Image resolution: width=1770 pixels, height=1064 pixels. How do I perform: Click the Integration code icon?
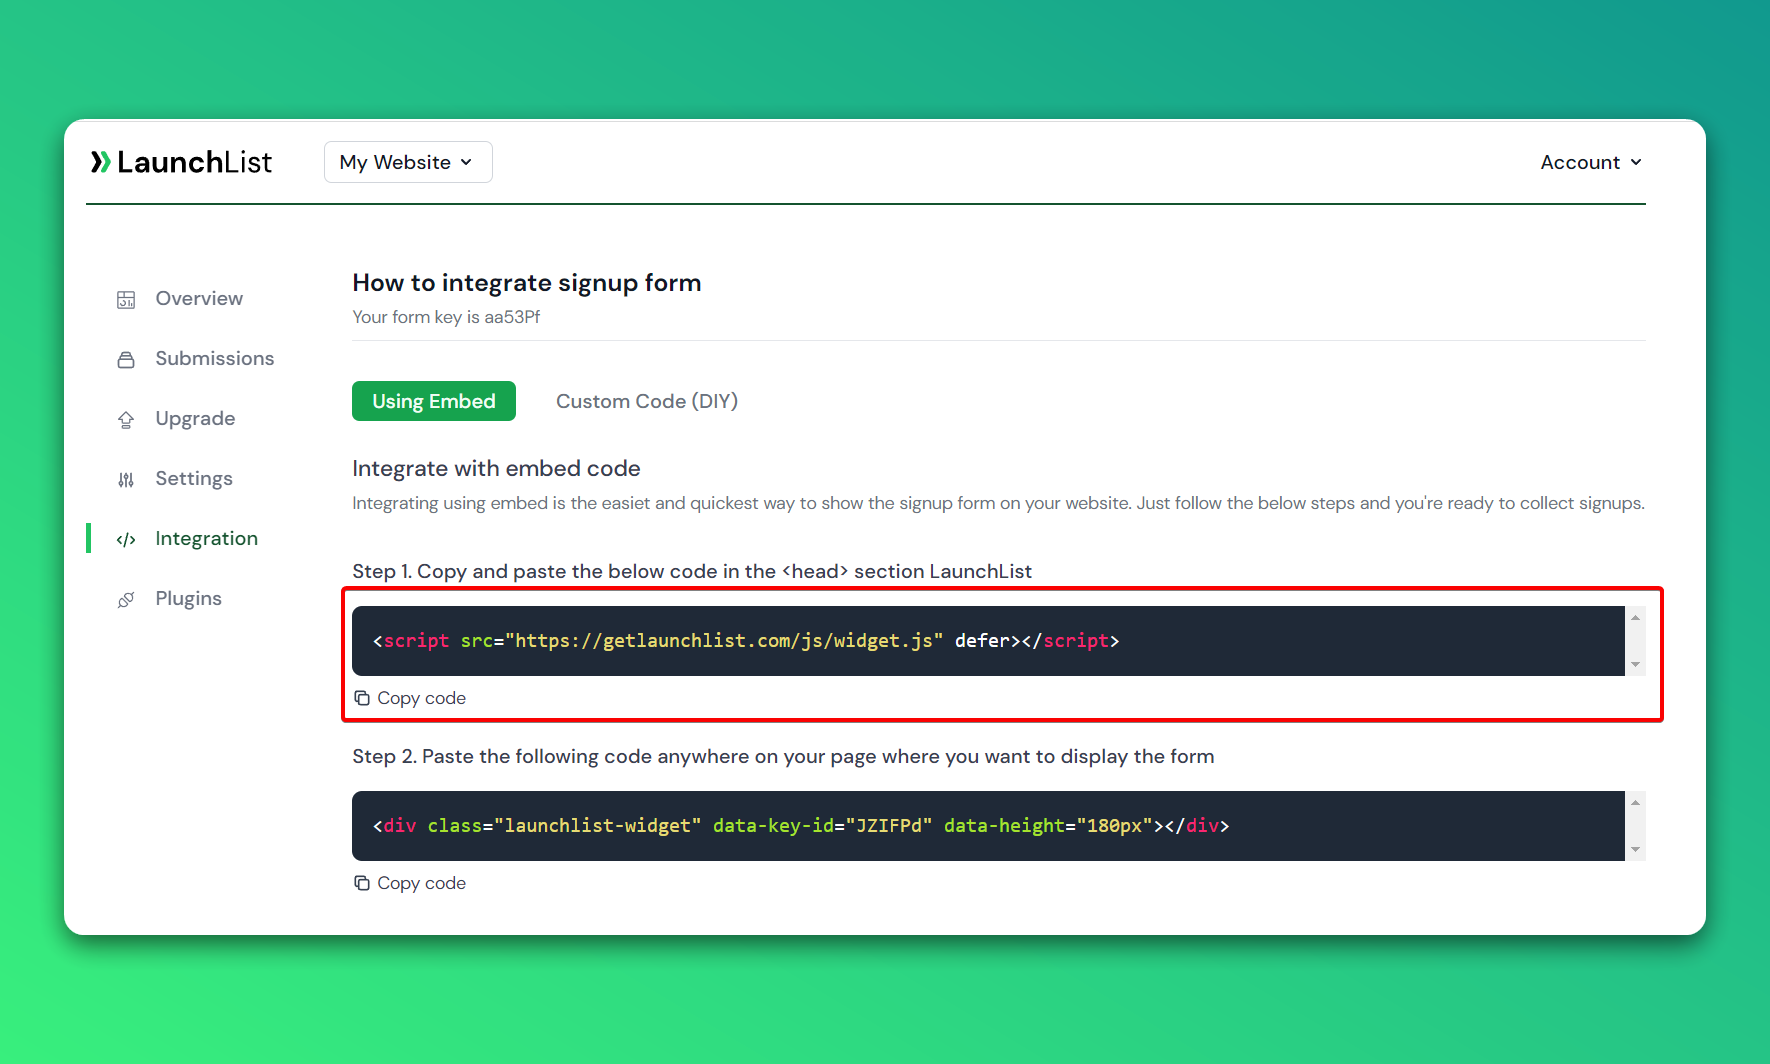(126, 539)
